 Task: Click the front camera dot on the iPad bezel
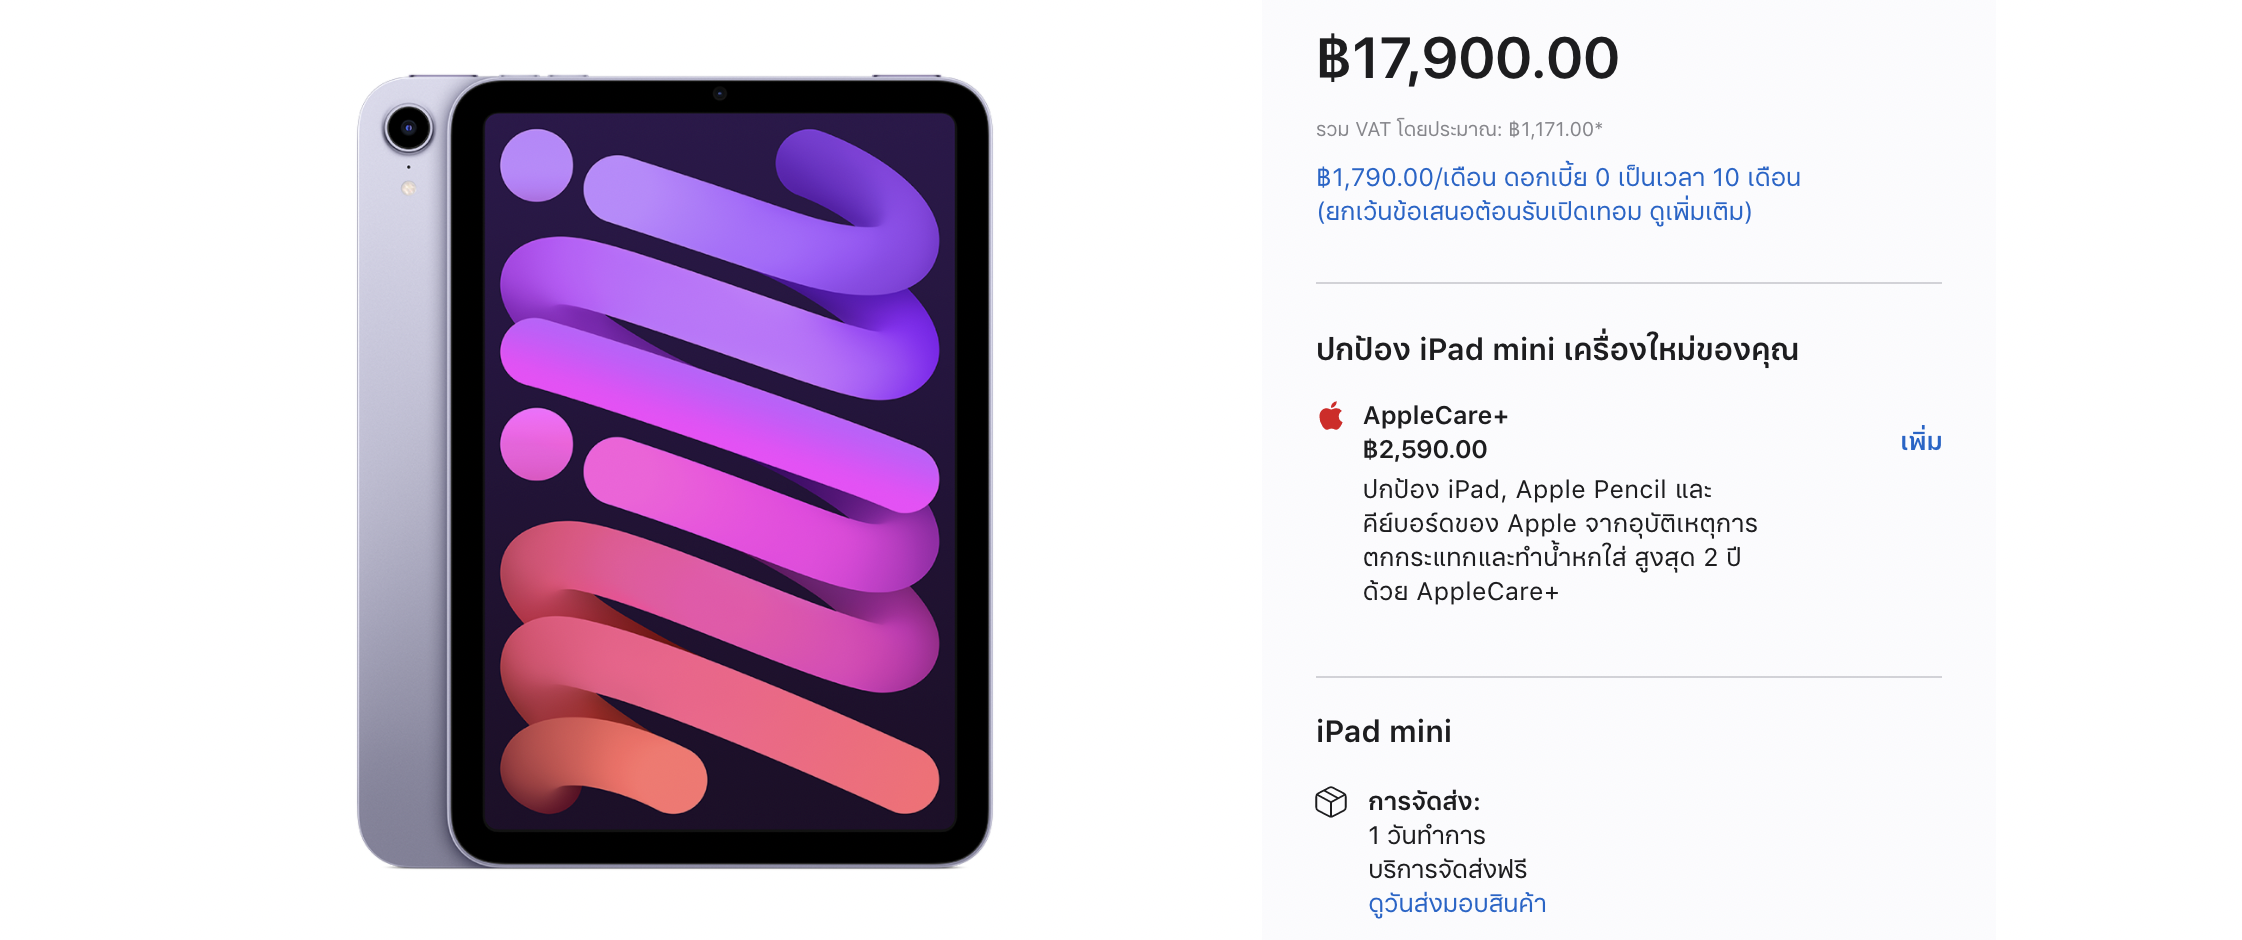click(x=719, y=94)
